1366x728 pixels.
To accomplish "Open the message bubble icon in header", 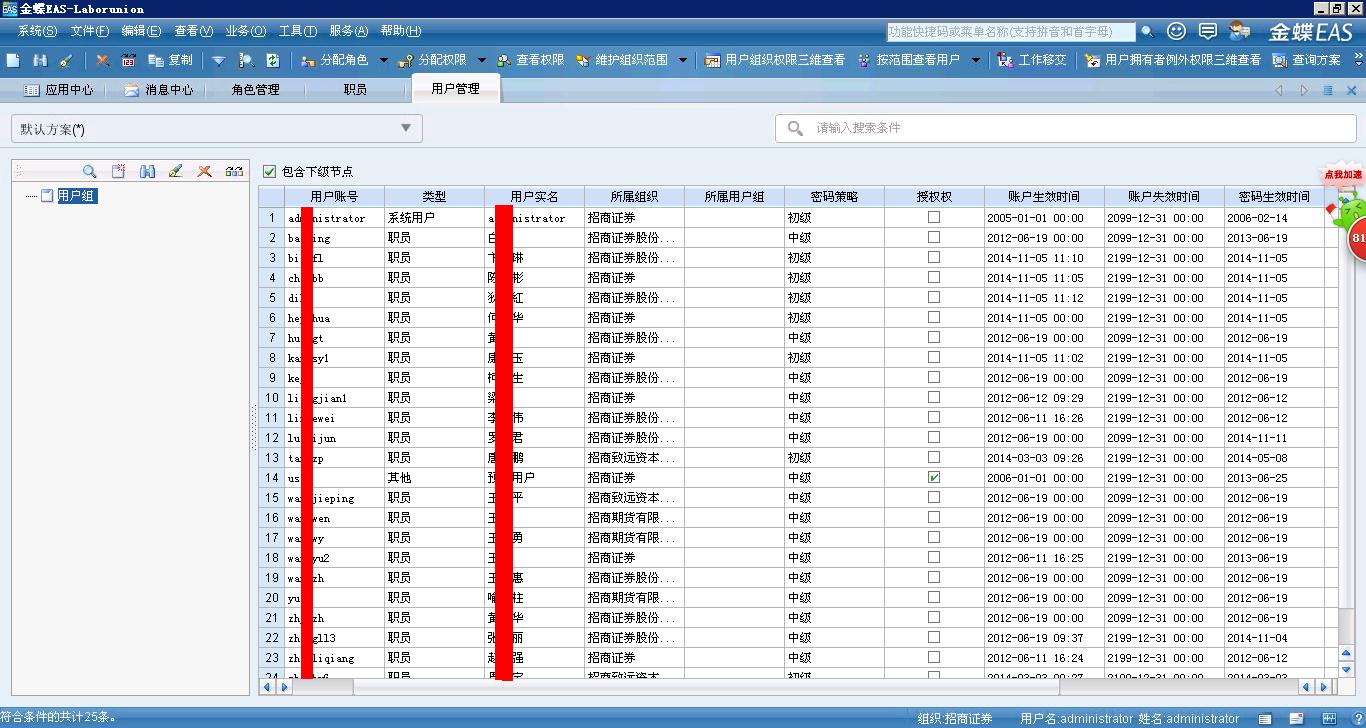I will [1208, 32].
